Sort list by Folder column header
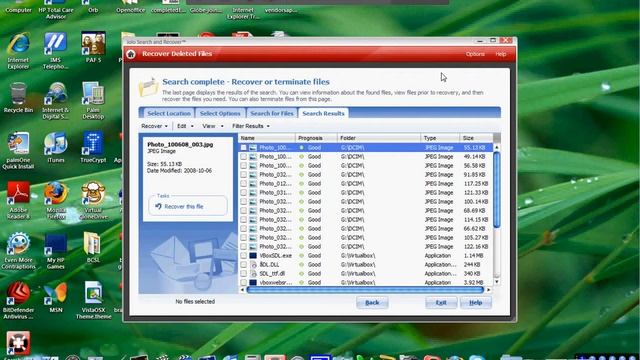This screenshot has width=640, height=360. (379, 138)
